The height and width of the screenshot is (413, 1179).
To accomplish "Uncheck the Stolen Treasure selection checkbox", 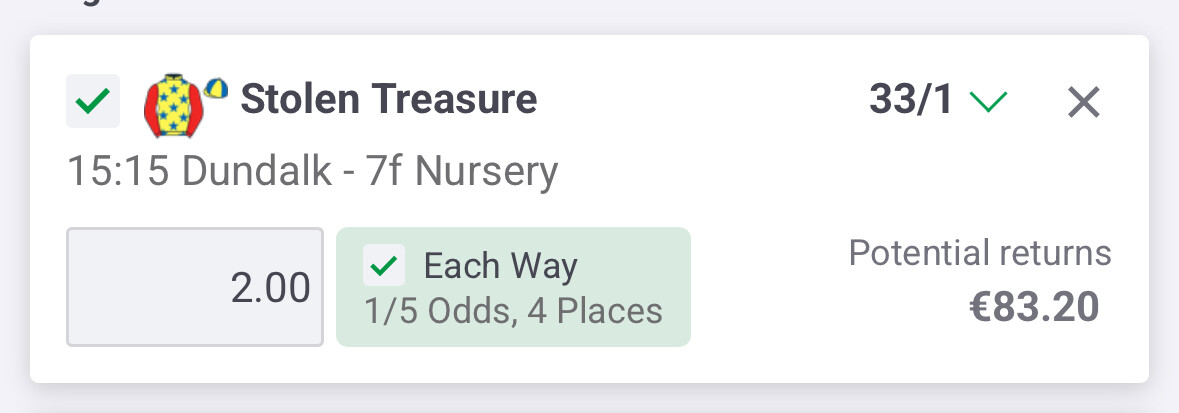I will click(93, 101).
